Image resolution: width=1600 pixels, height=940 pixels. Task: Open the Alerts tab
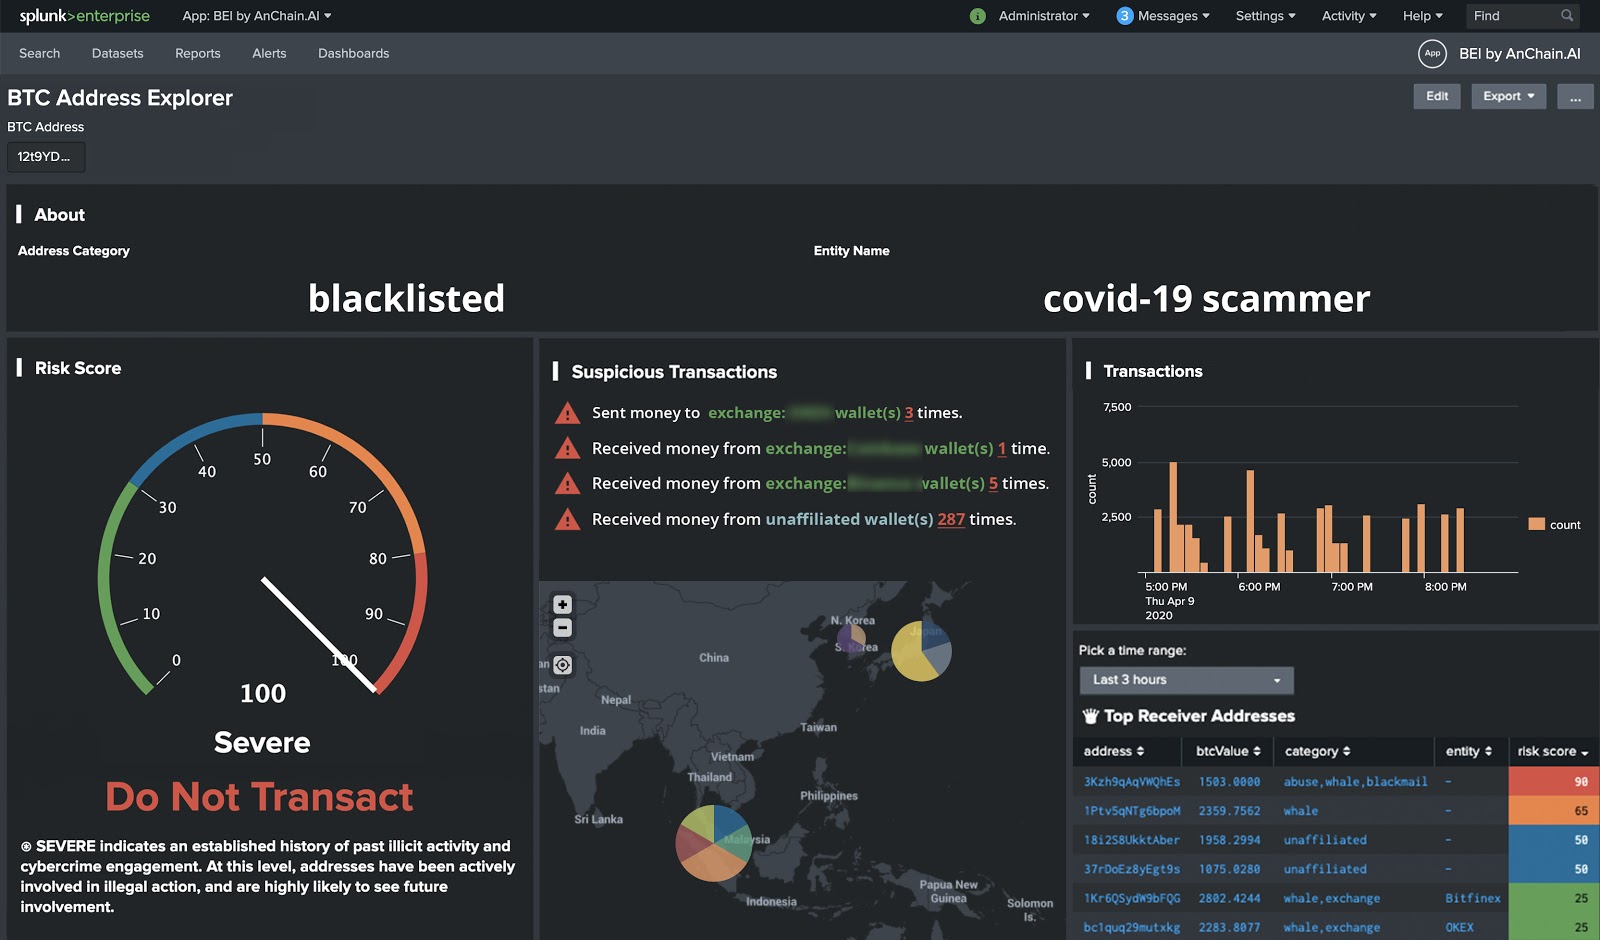click(x=269, y=54)
